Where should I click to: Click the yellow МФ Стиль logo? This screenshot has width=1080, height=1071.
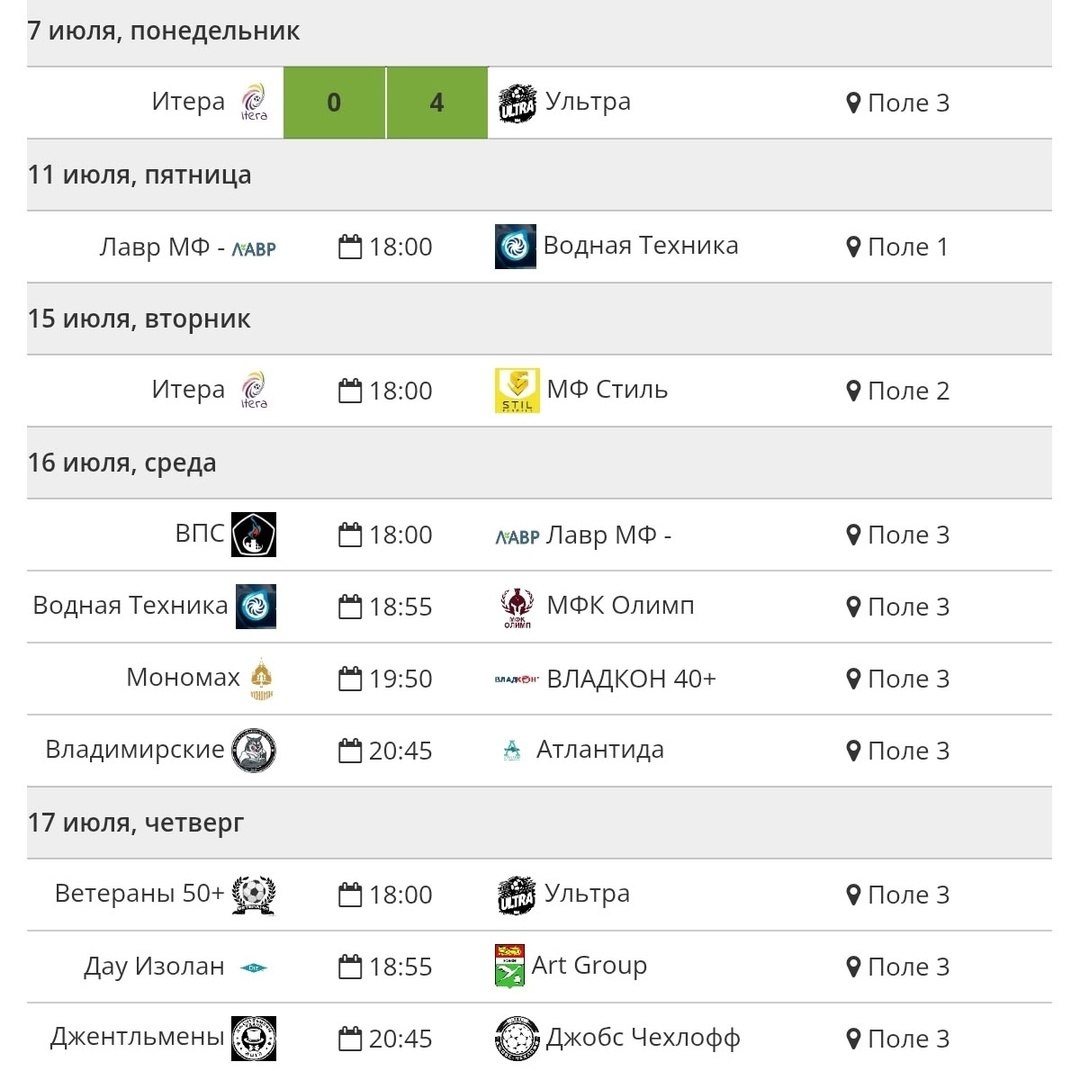tap(517, 391)
